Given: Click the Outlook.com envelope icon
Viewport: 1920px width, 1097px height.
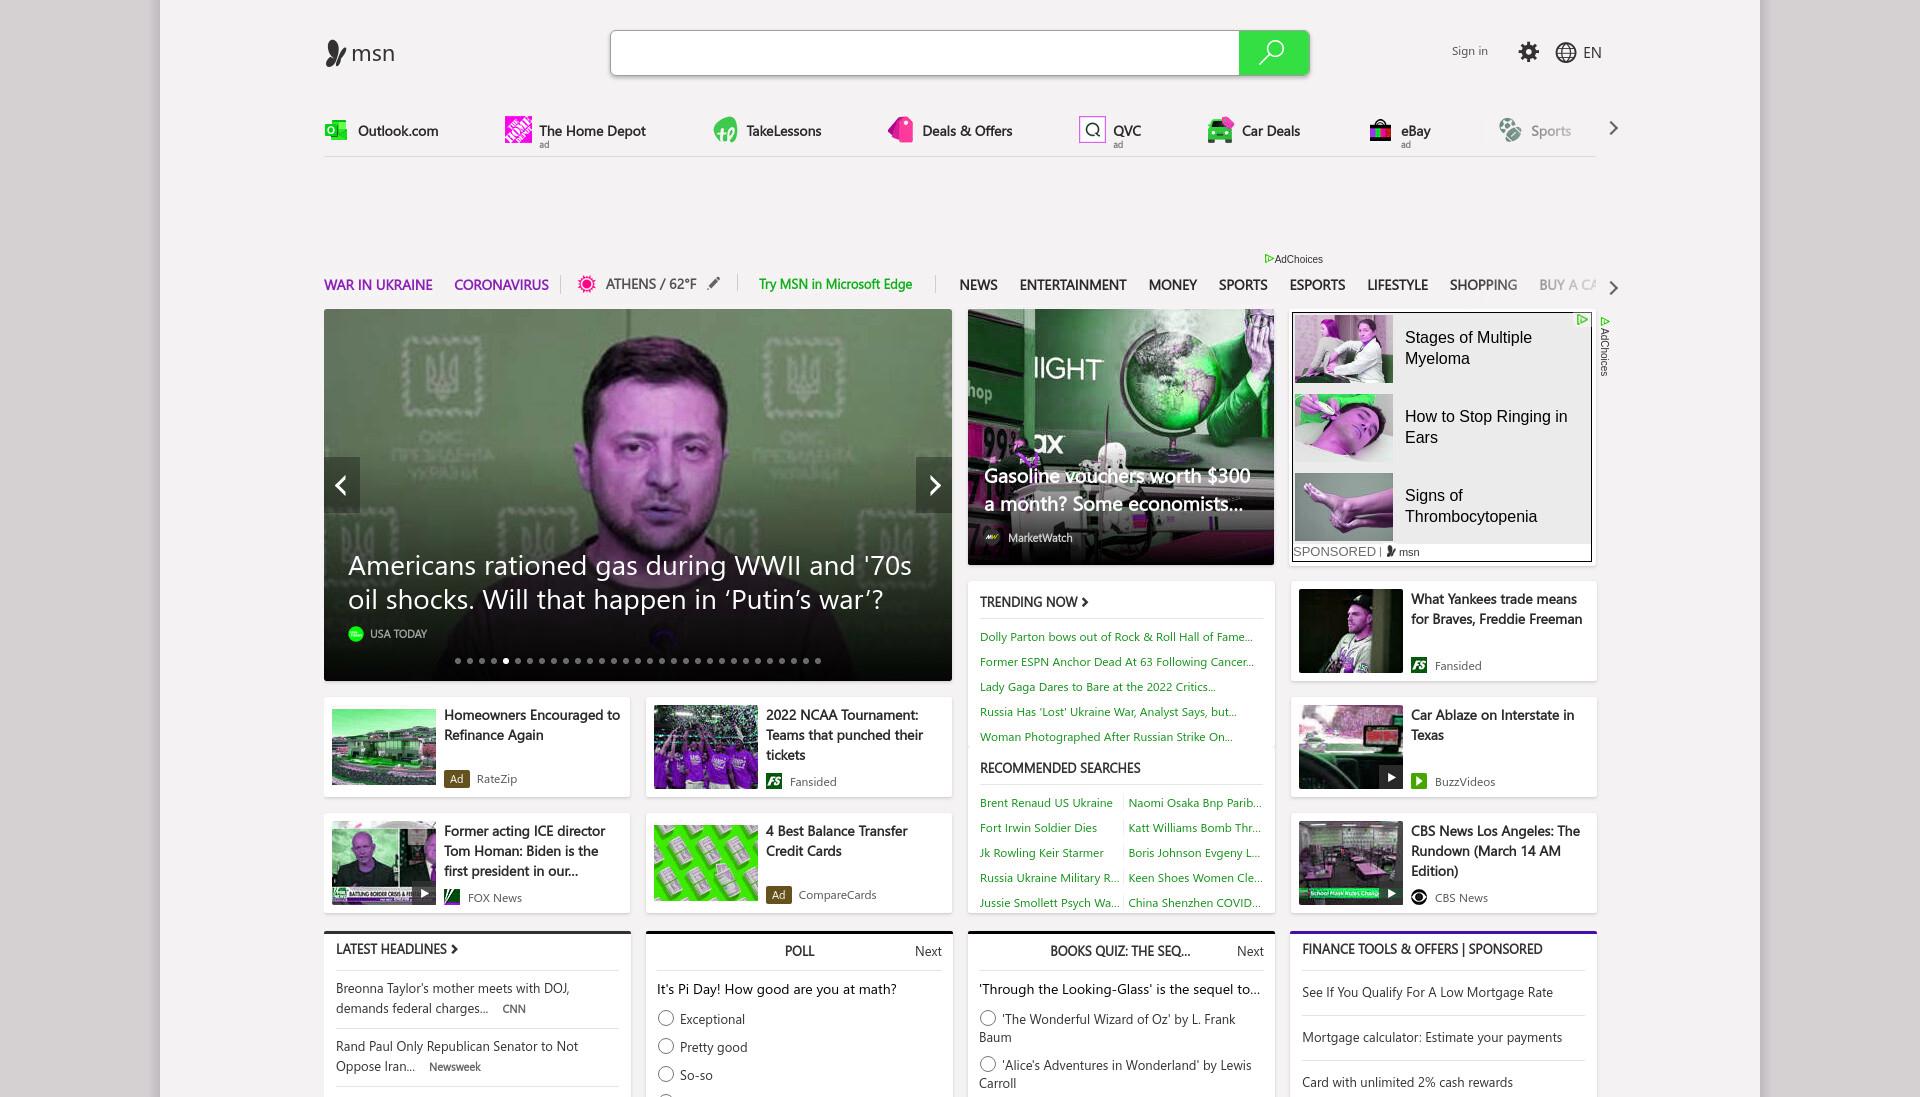Looking at the screenshot, I should click(x=336, y=130).
